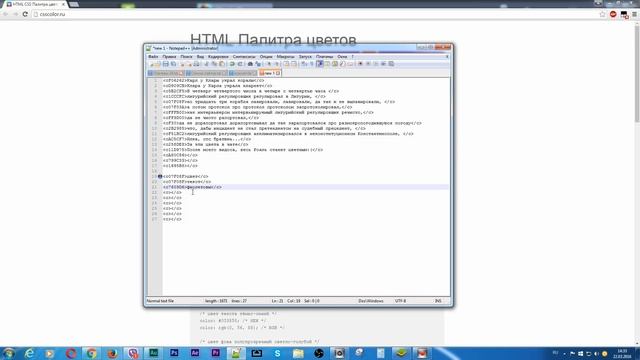Click the Stop Recording macro icon
The height and width of the screenshot is (360, 640).
click(368, 64)
